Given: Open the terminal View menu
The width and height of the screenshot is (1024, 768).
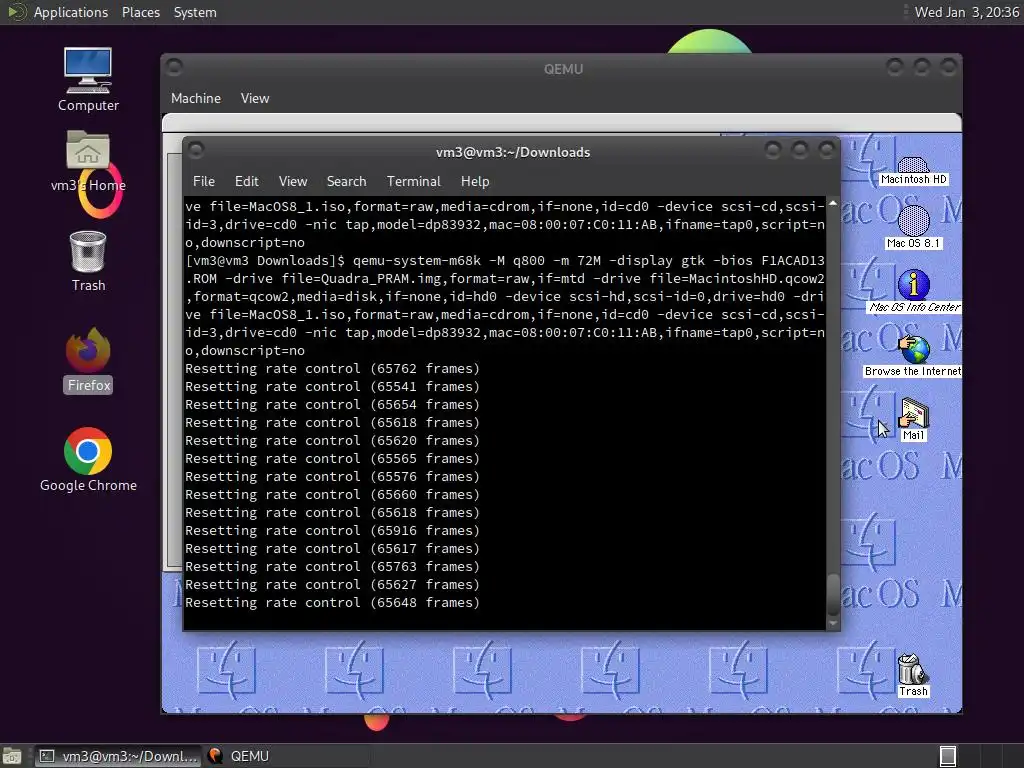Looking at the screenshot, I should (x=293, y=182).
